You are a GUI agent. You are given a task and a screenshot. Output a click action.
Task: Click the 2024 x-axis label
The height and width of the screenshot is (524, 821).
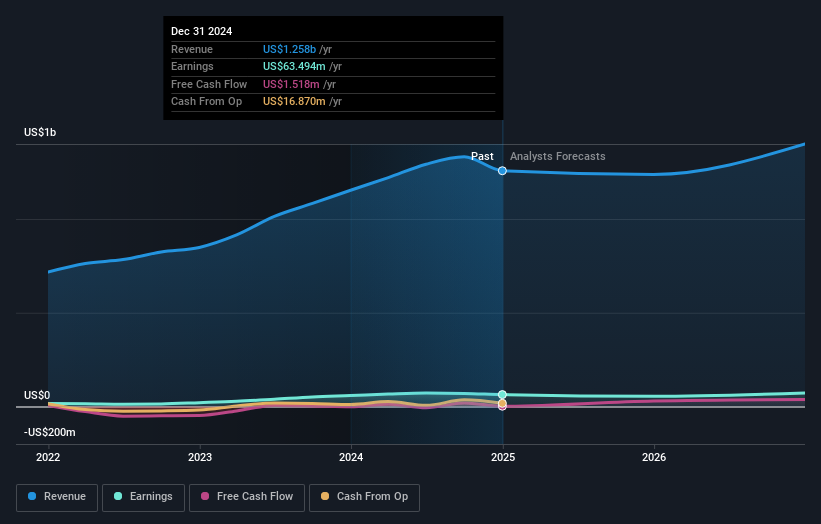coord(351,457)
